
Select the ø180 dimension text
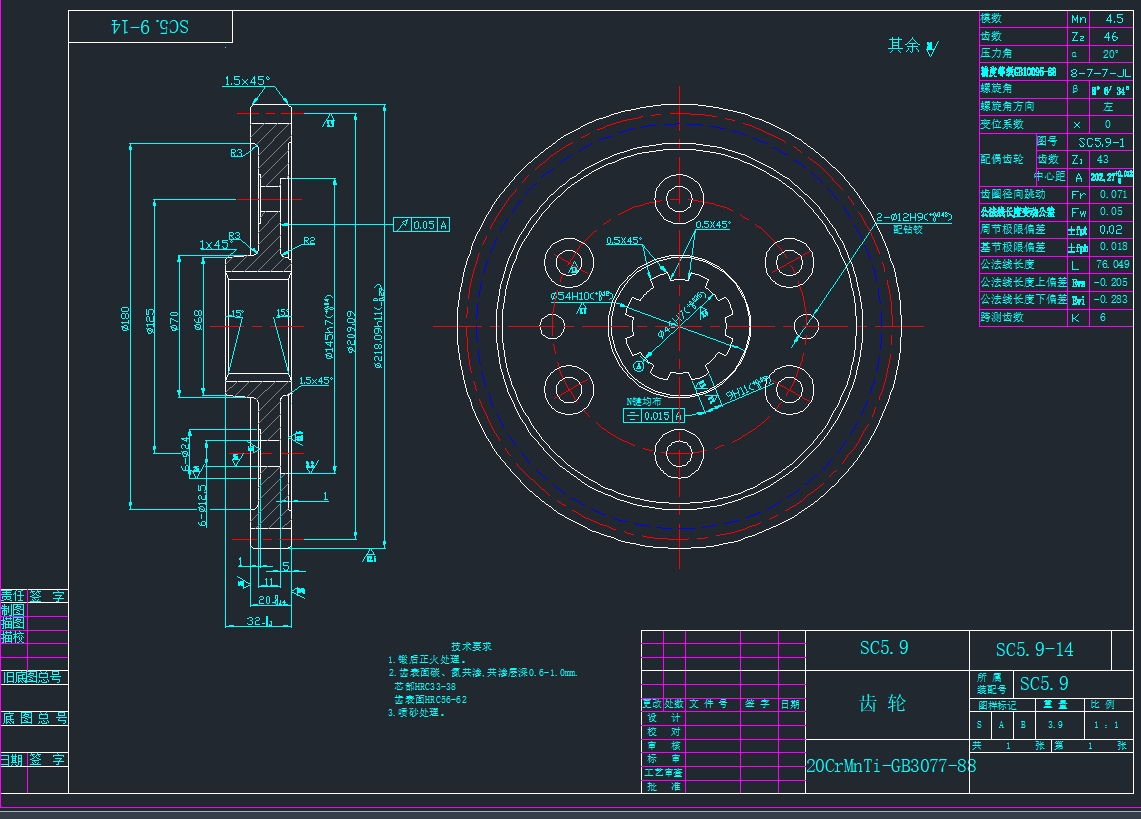[x=125, y=318]
